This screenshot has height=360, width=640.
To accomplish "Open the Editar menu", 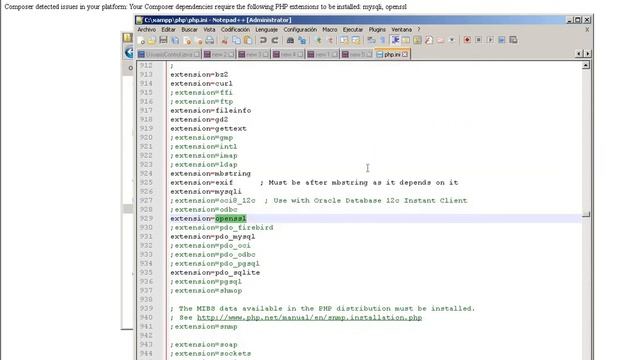I will pyautogui.click(x=168, y=30).
